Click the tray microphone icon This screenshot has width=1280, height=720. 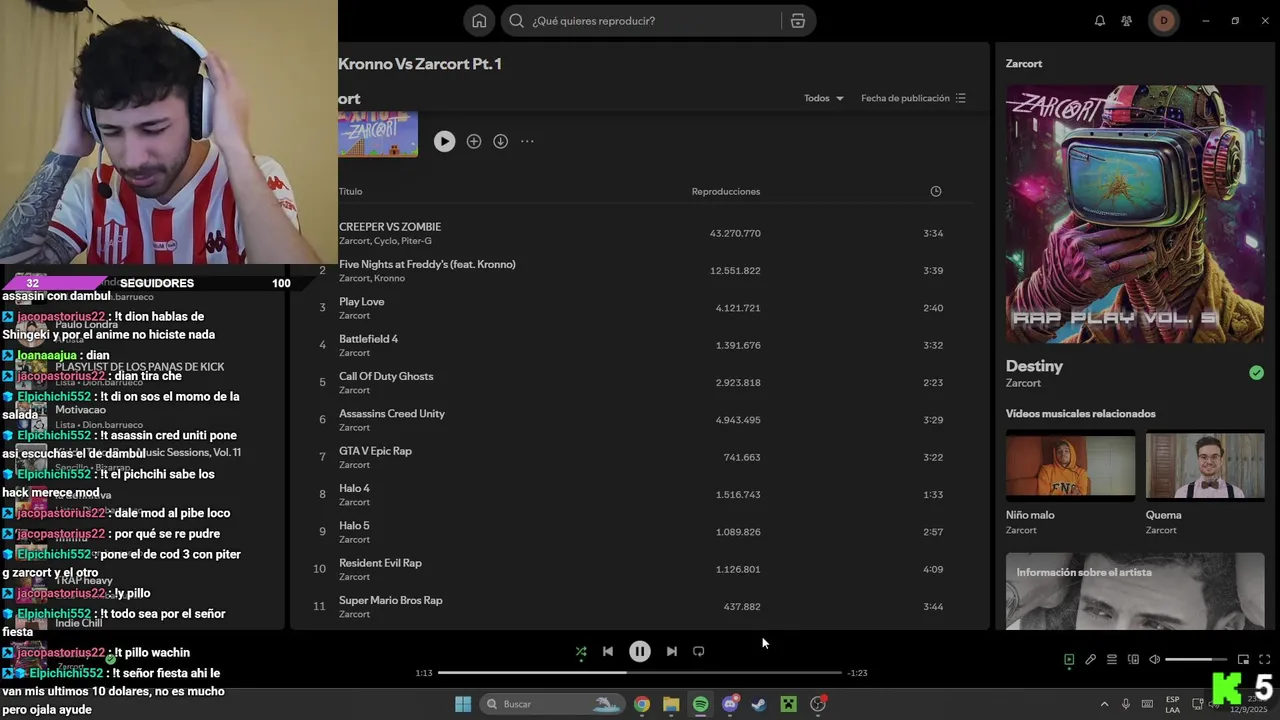pyautogui.click(x=1126, y=704)
